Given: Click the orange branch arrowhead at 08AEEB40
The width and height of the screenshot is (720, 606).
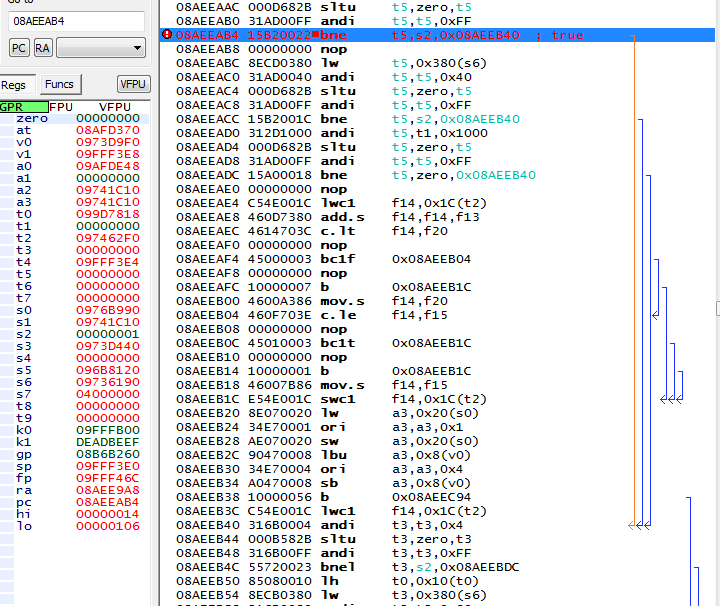Looking at the screenshot, I should 633,524.
